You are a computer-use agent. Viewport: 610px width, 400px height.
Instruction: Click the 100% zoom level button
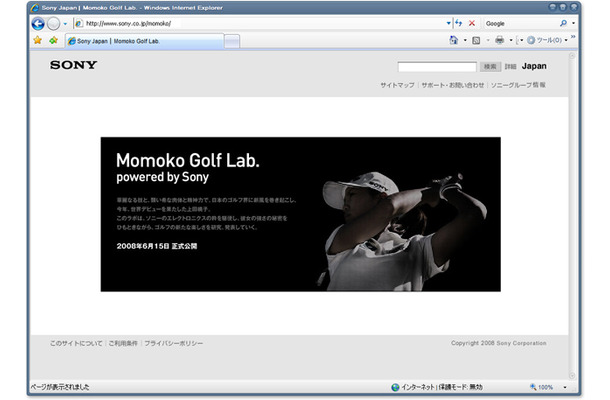[x=542, y=387]
